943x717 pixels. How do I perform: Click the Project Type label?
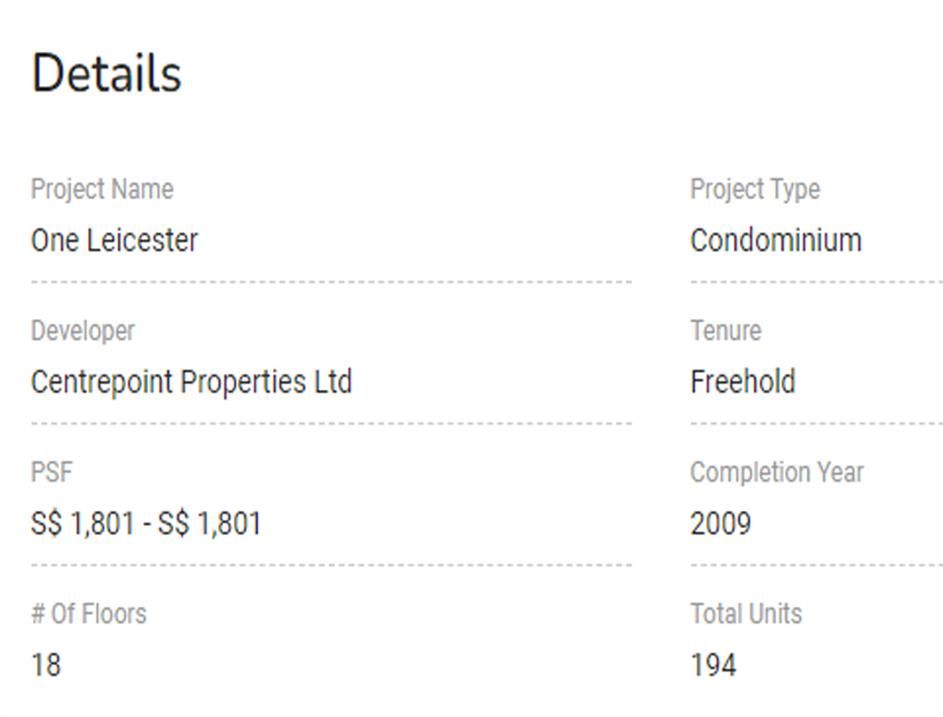point(755,189)
